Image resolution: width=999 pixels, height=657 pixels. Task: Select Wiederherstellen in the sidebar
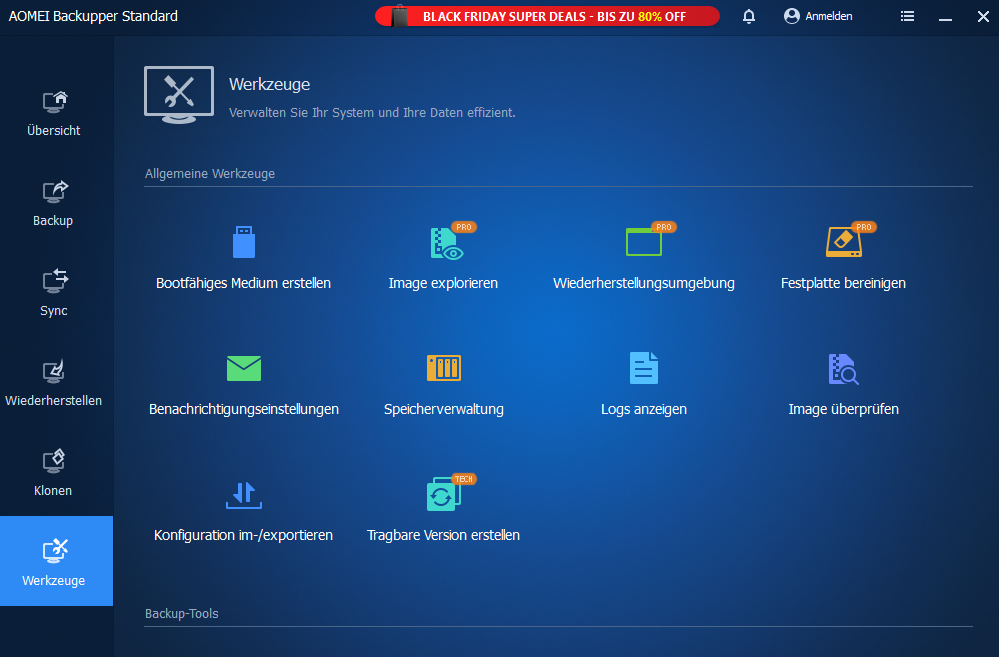coord(54,384)
